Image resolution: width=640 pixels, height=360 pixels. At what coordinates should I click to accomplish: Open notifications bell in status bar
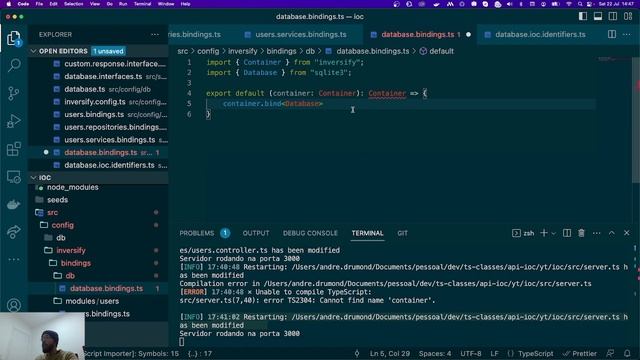(x=627, y=353)
